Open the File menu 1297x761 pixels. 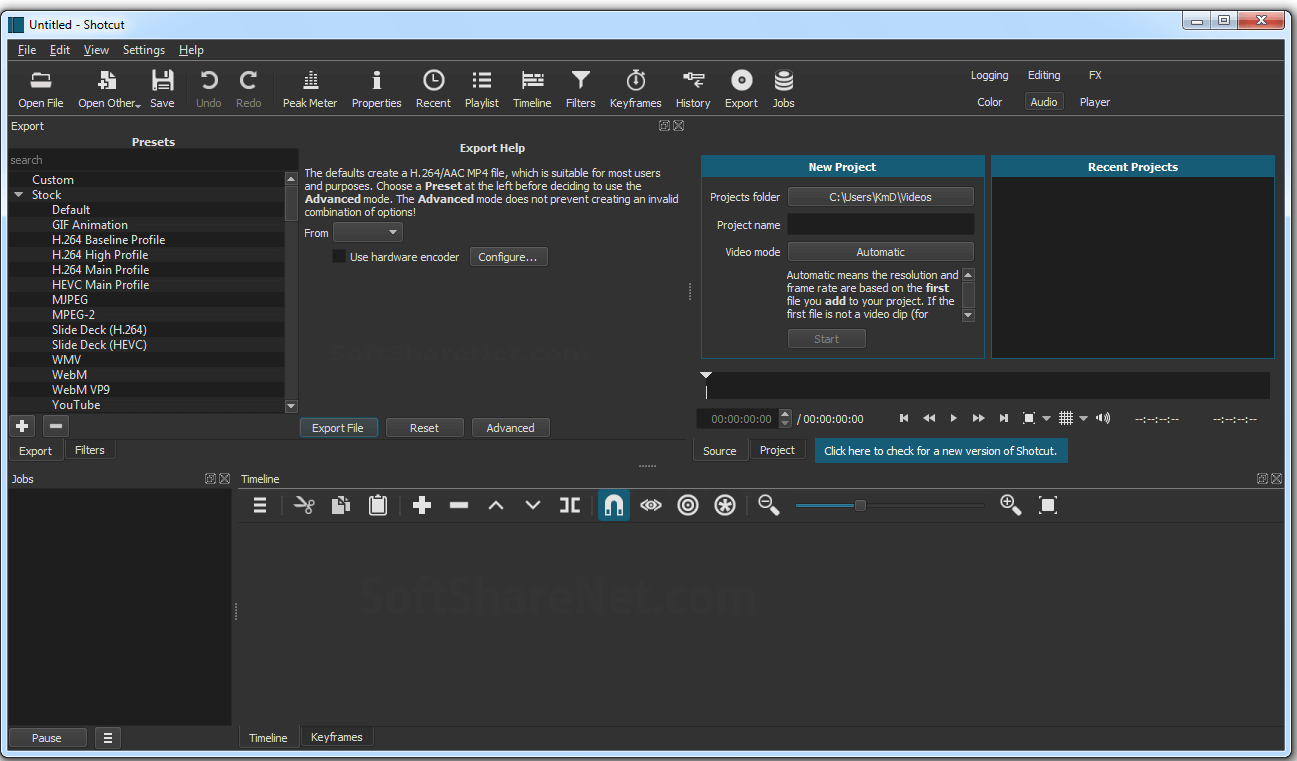(x=27, y=50)
